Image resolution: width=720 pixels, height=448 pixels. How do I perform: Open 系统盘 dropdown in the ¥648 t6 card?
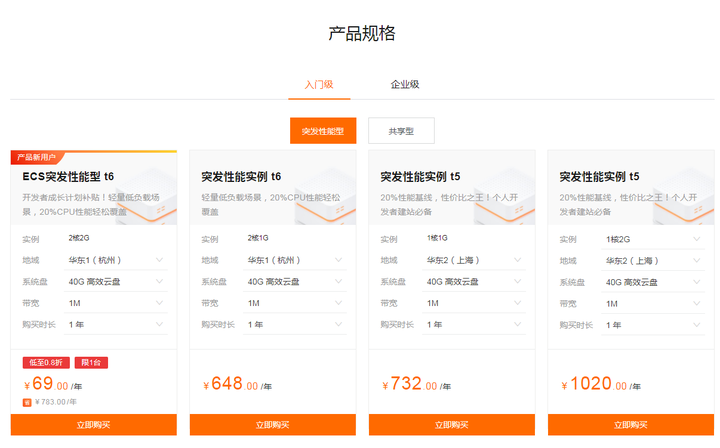click(x=295, y=281)
